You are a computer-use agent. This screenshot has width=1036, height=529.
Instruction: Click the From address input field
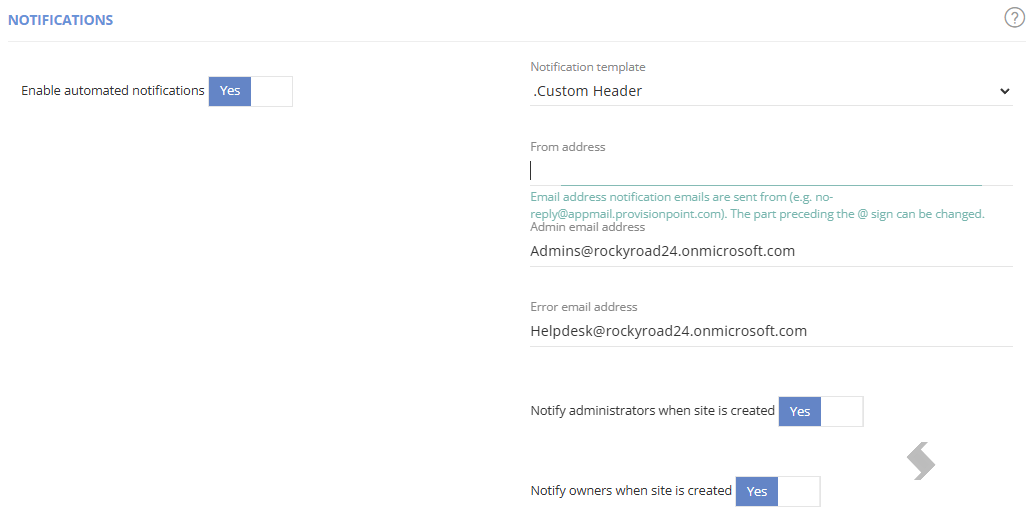[771, 171]
